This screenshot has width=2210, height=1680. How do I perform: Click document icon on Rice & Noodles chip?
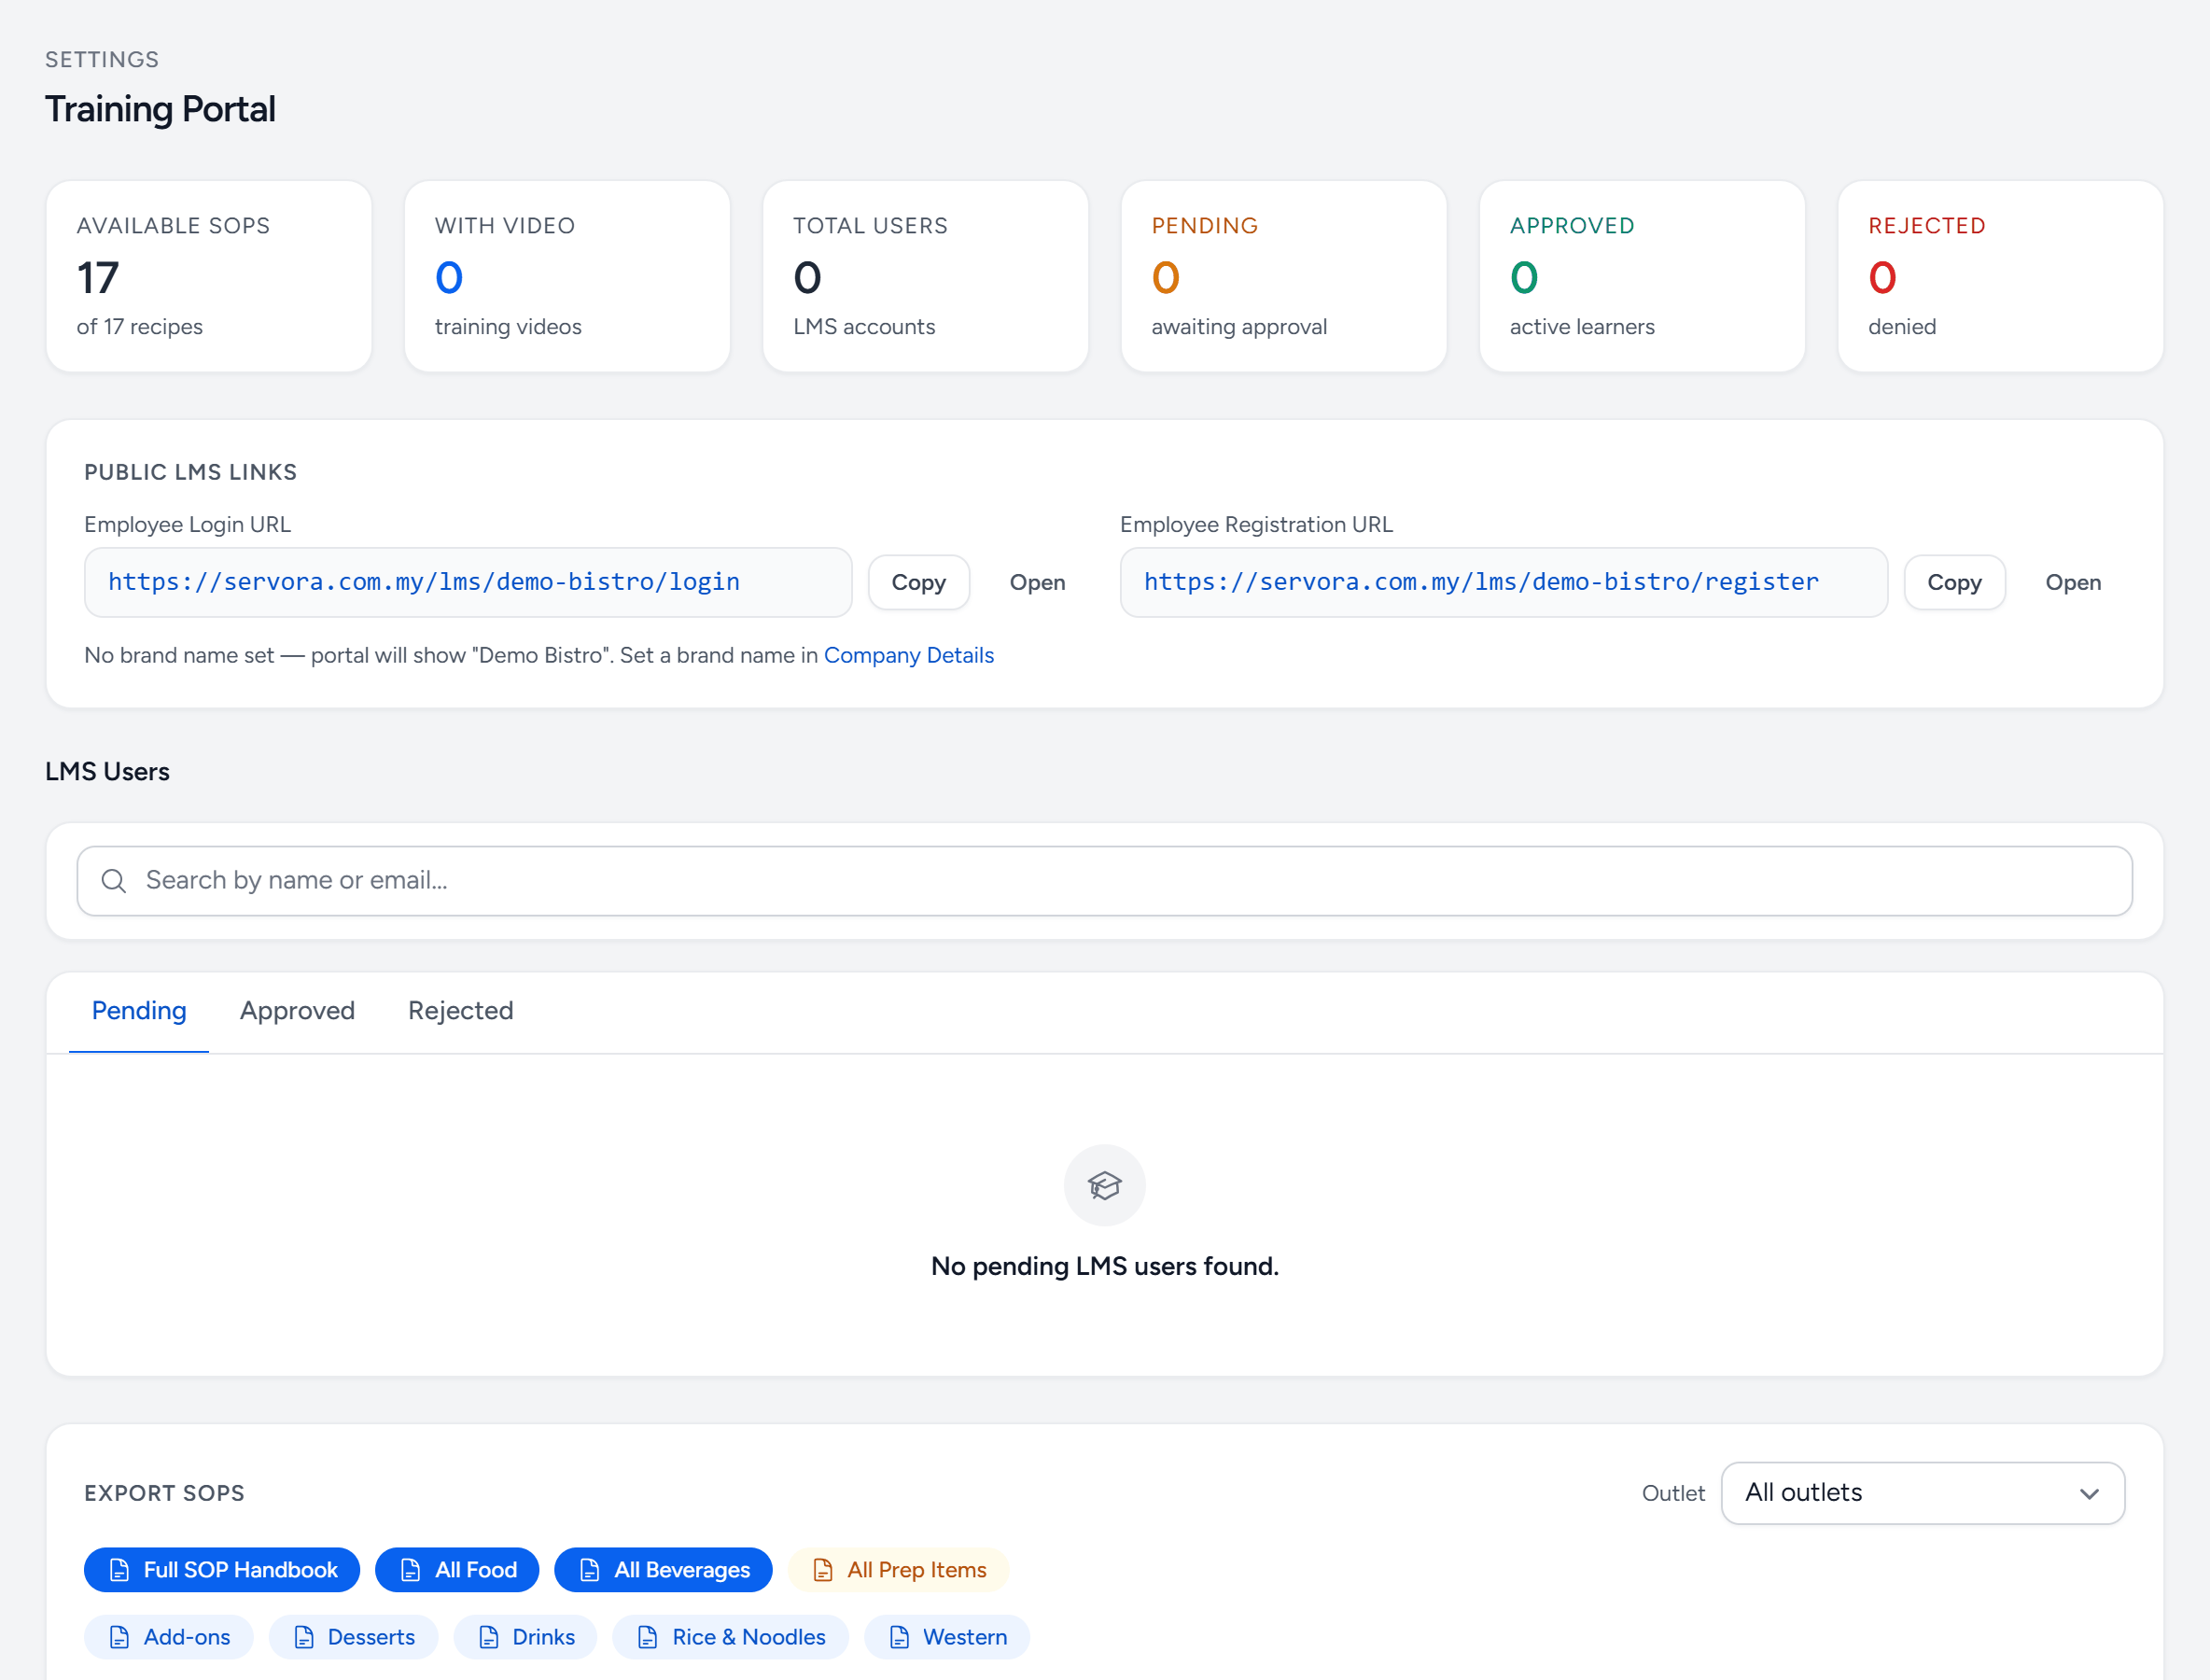tap(647, 1637)
